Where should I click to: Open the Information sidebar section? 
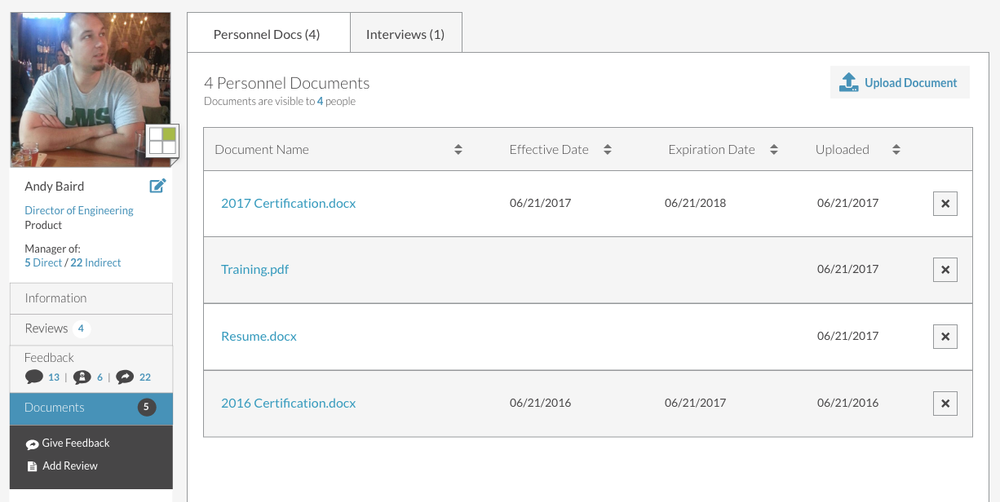(x=91, y=299)
